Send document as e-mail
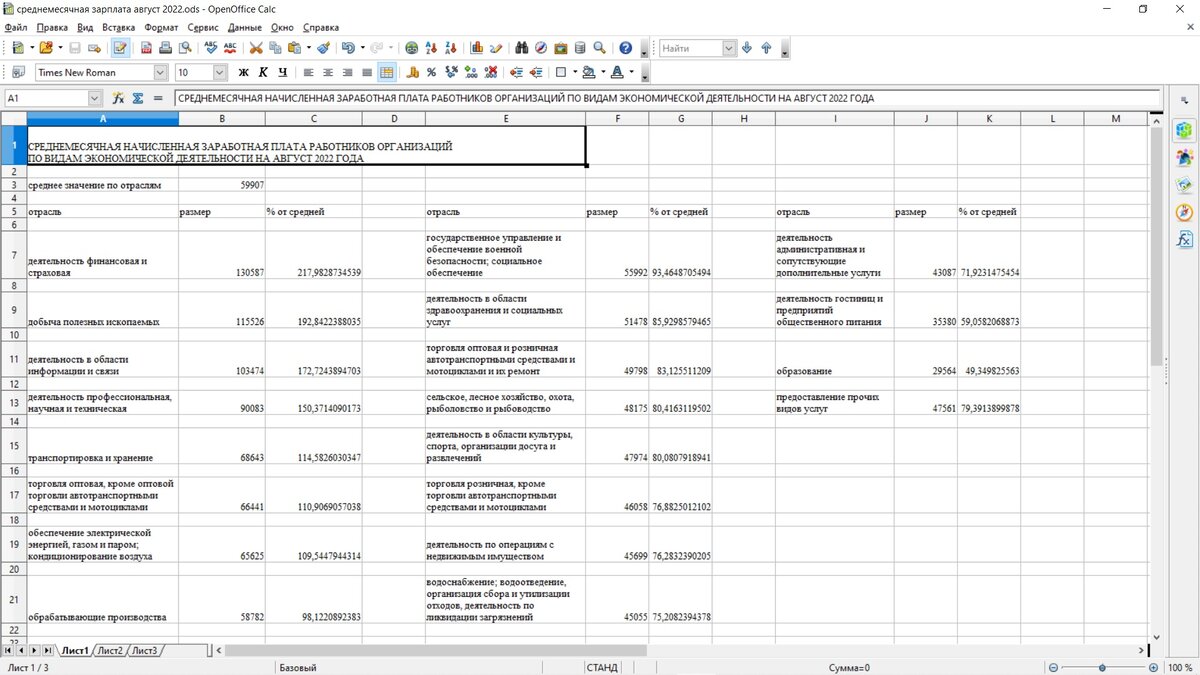The width and height of the screenshot is (1200, 675). point(94,48)
